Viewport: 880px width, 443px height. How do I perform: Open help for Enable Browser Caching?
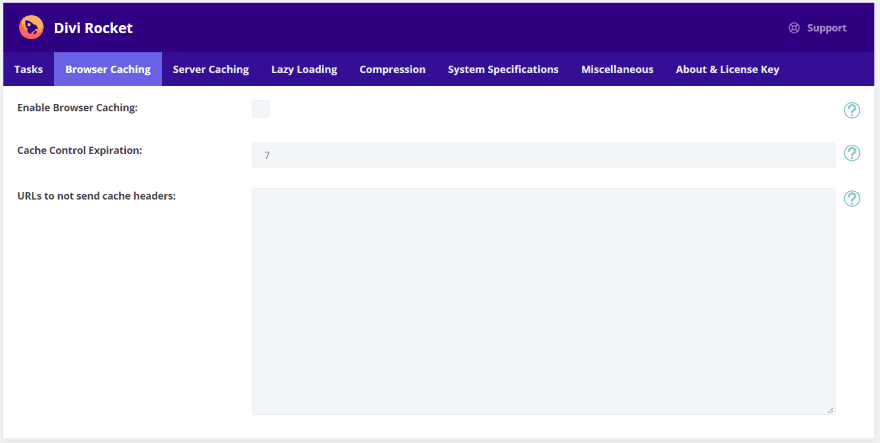(851, 110)
